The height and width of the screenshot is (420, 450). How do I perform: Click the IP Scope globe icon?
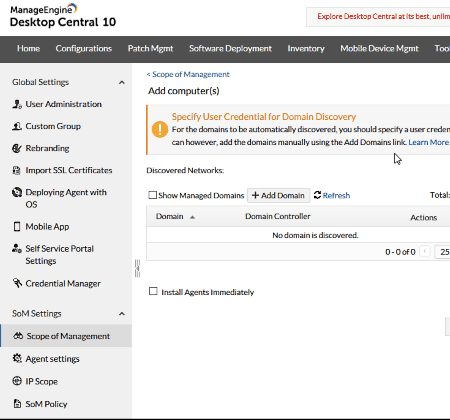(x=17, y=381)
